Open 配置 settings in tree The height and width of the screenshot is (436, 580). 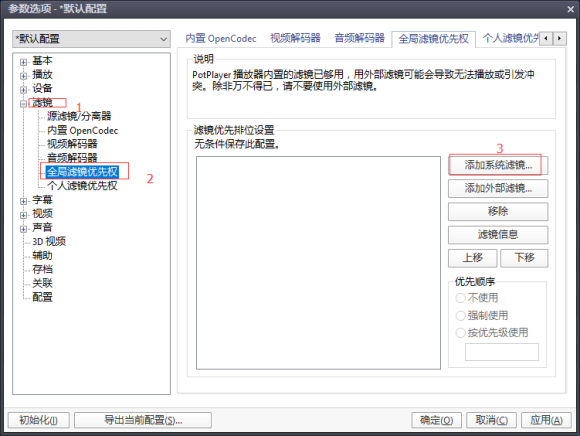click(x=42, y=297)
